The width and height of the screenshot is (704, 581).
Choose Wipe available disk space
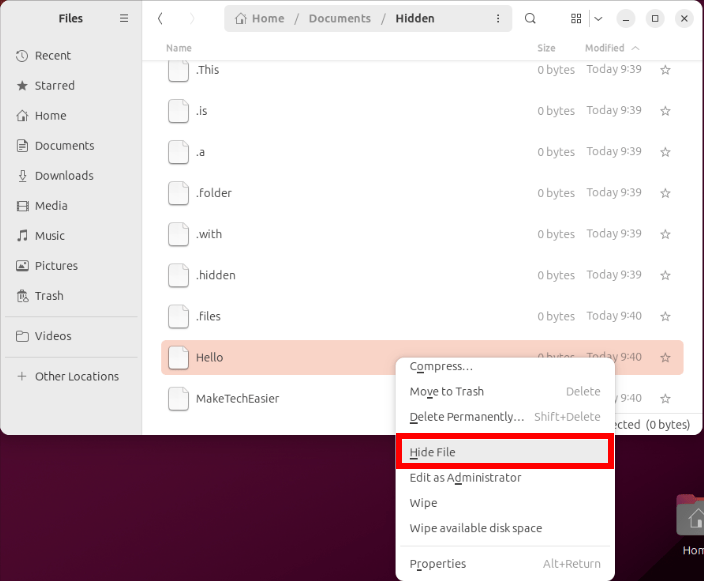coord(505,528)
